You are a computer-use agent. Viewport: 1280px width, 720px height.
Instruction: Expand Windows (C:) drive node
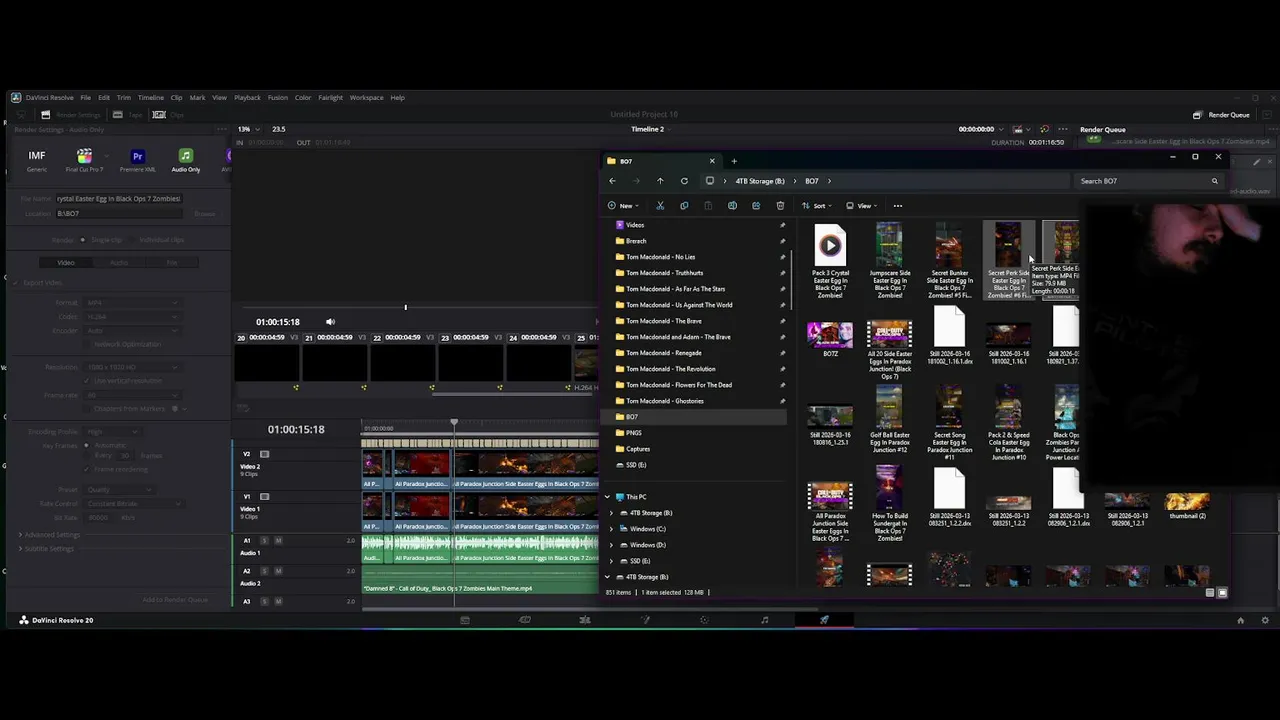click(x=612, y=529)
